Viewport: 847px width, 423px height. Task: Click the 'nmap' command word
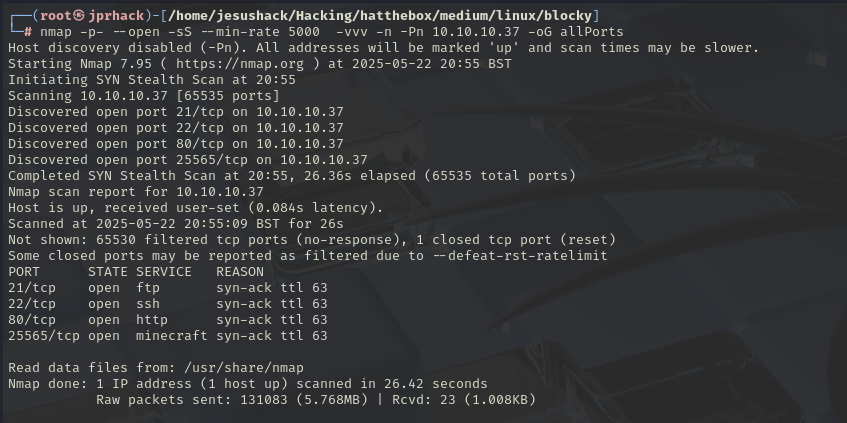(55, 32)
